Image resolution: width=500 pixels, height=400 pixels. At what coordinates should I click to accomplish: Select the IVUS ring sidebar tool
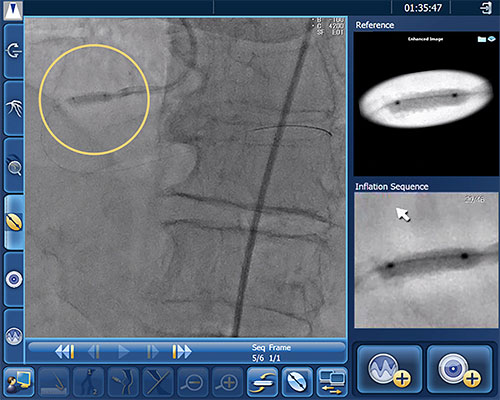pyautogui.click(x=14, y=279)
